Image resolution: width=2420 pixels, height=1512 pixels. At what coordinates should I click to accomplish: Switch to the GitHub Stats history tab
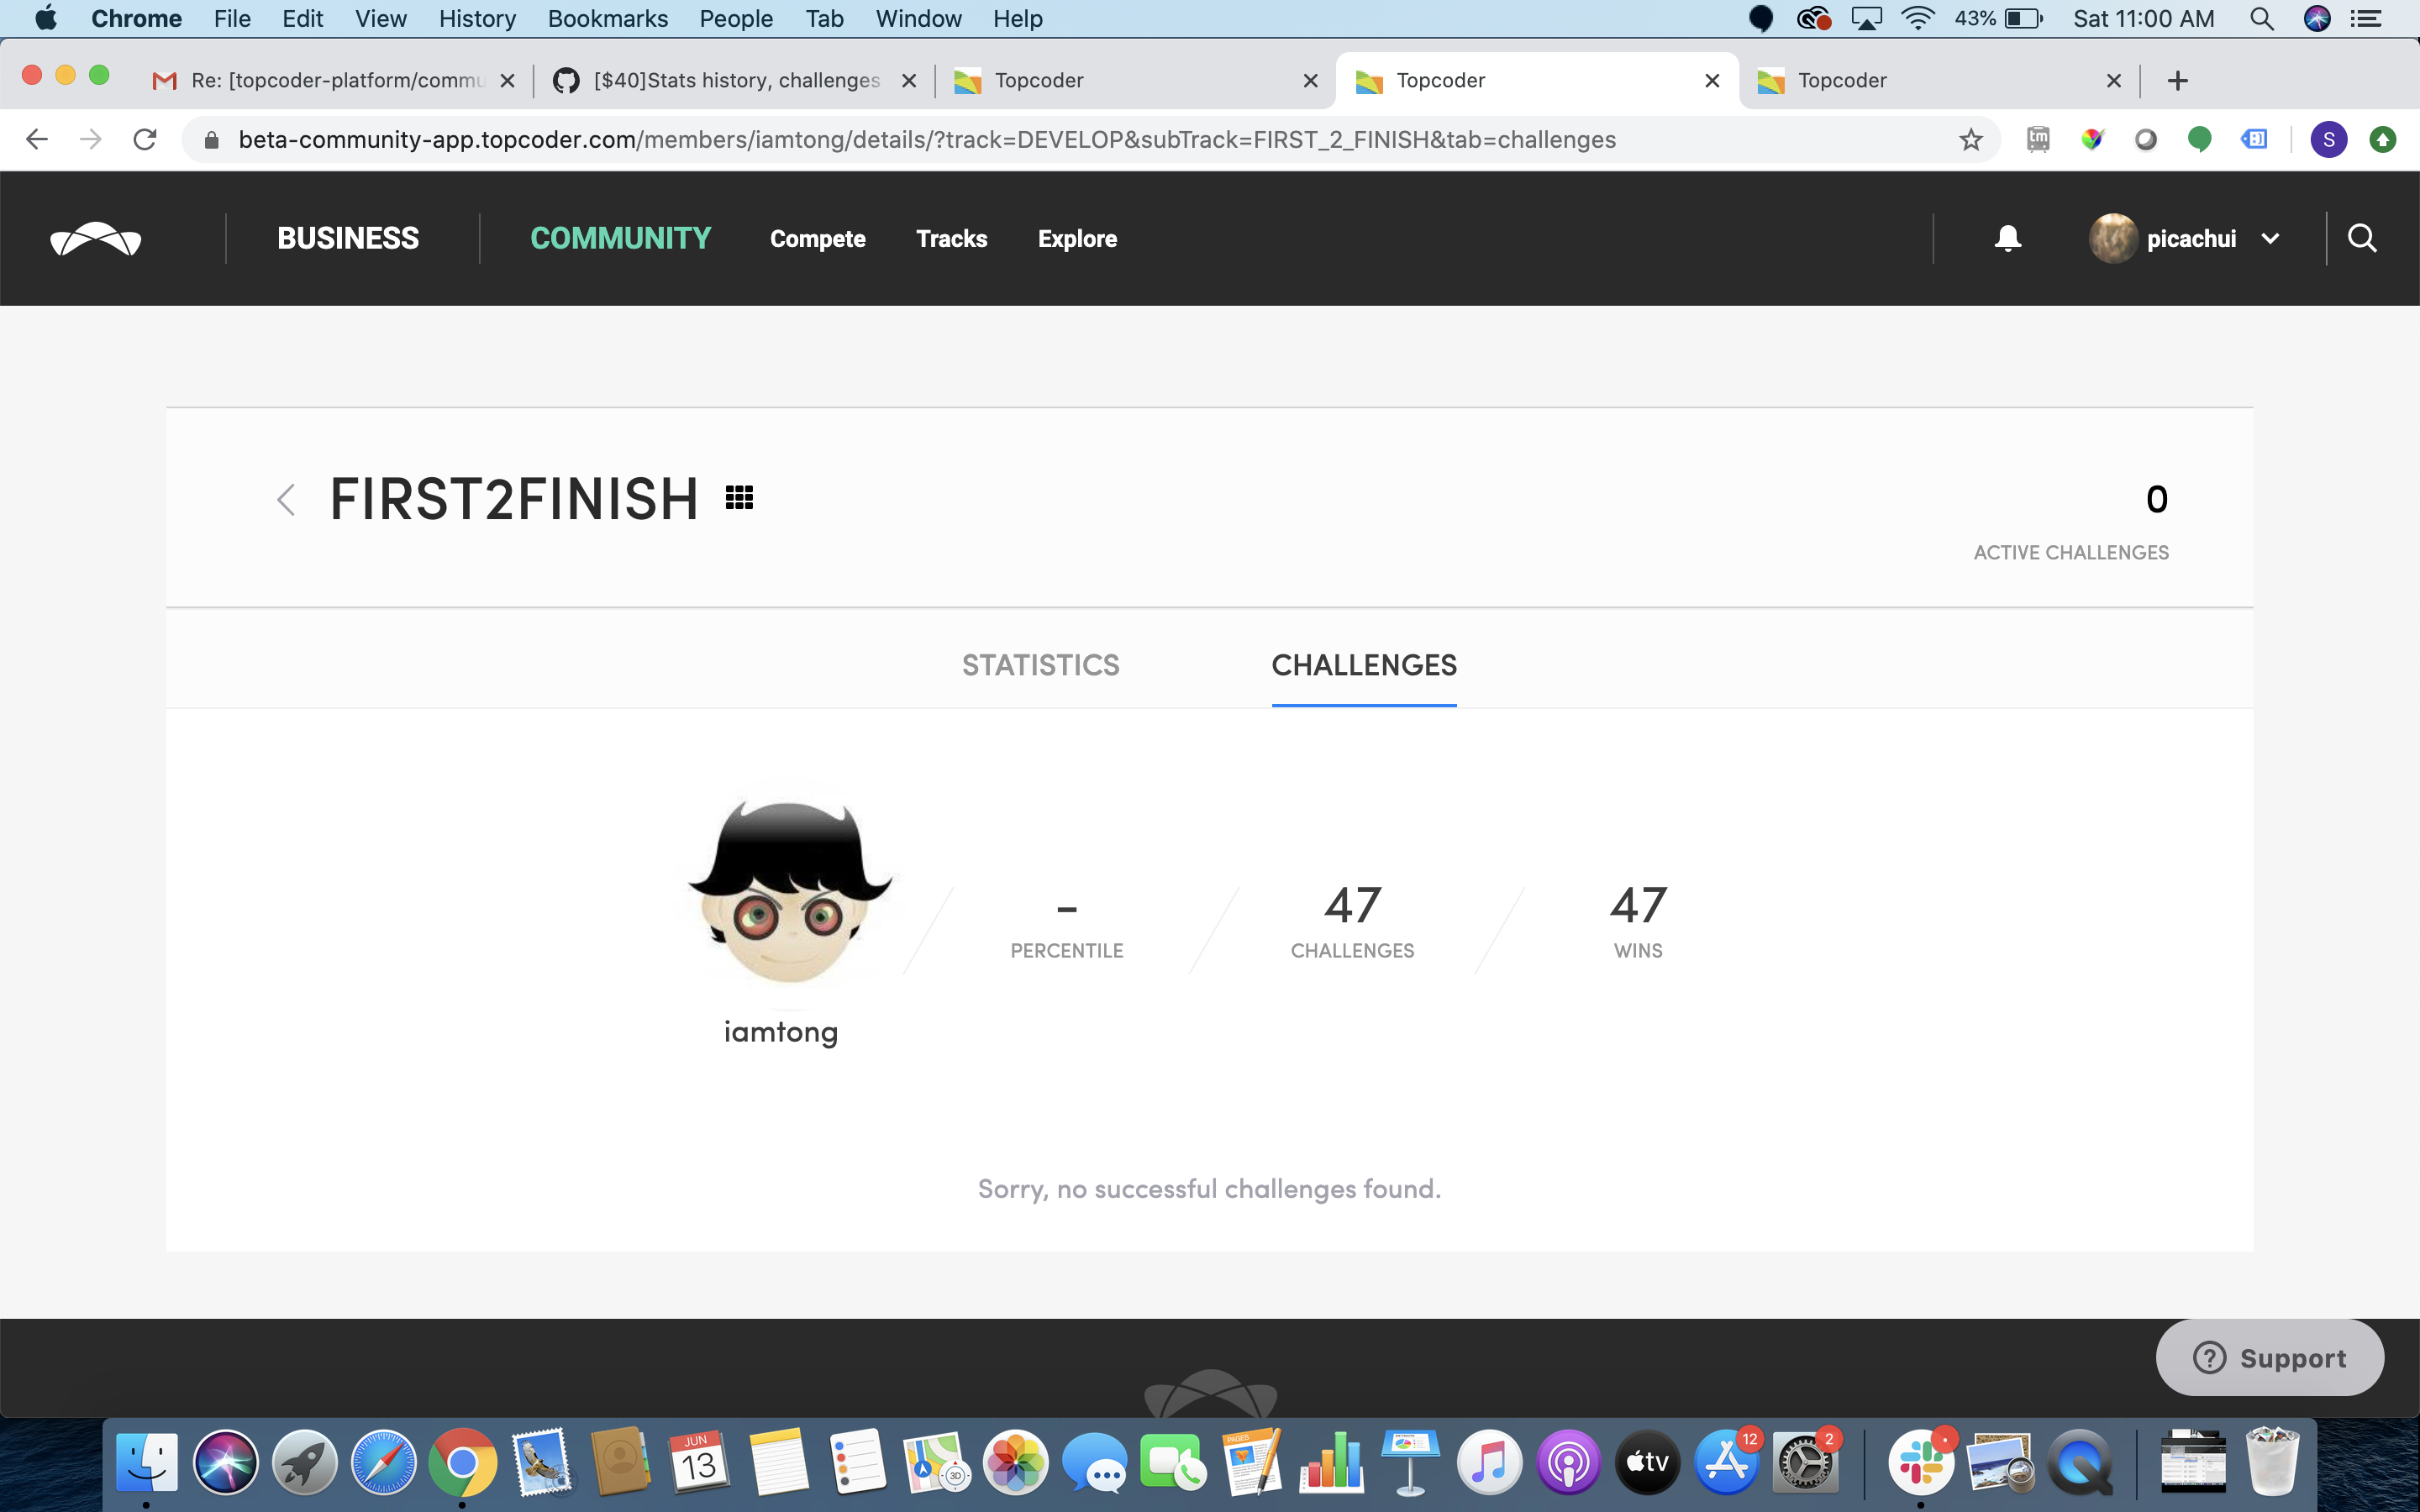735,81
